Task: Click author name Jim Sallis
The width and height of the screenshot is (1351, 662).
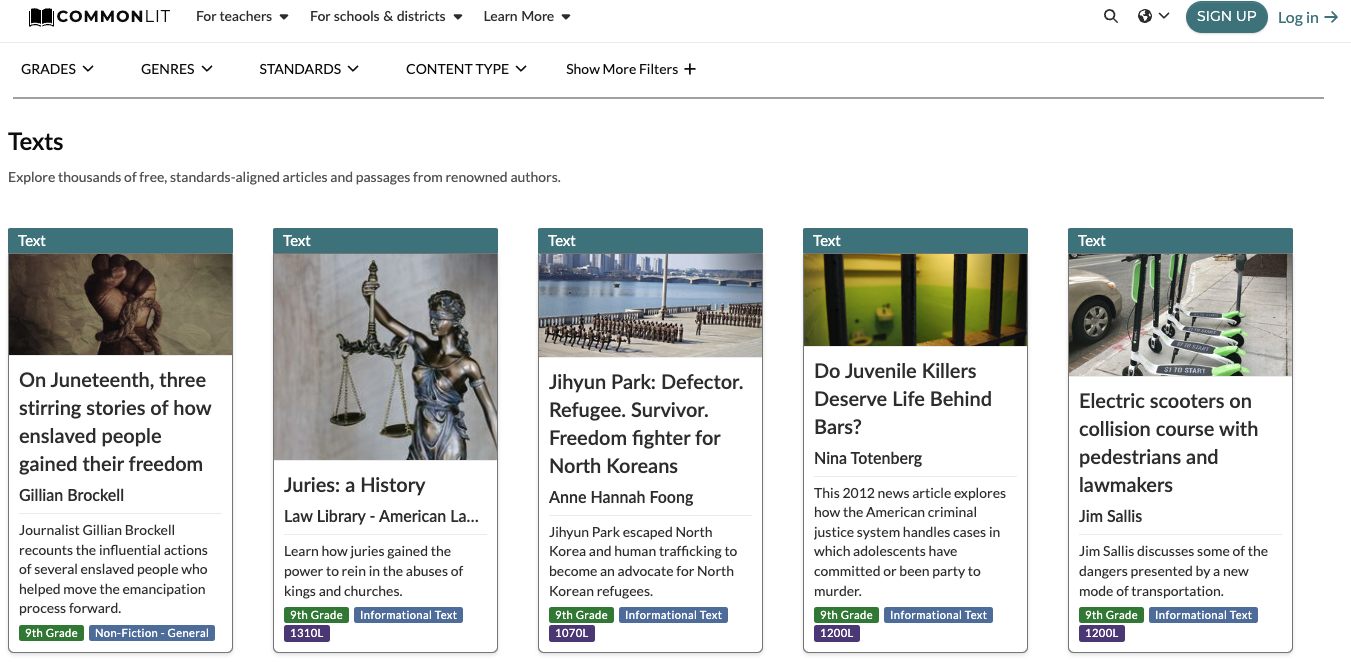Action: pos(1110,516)
